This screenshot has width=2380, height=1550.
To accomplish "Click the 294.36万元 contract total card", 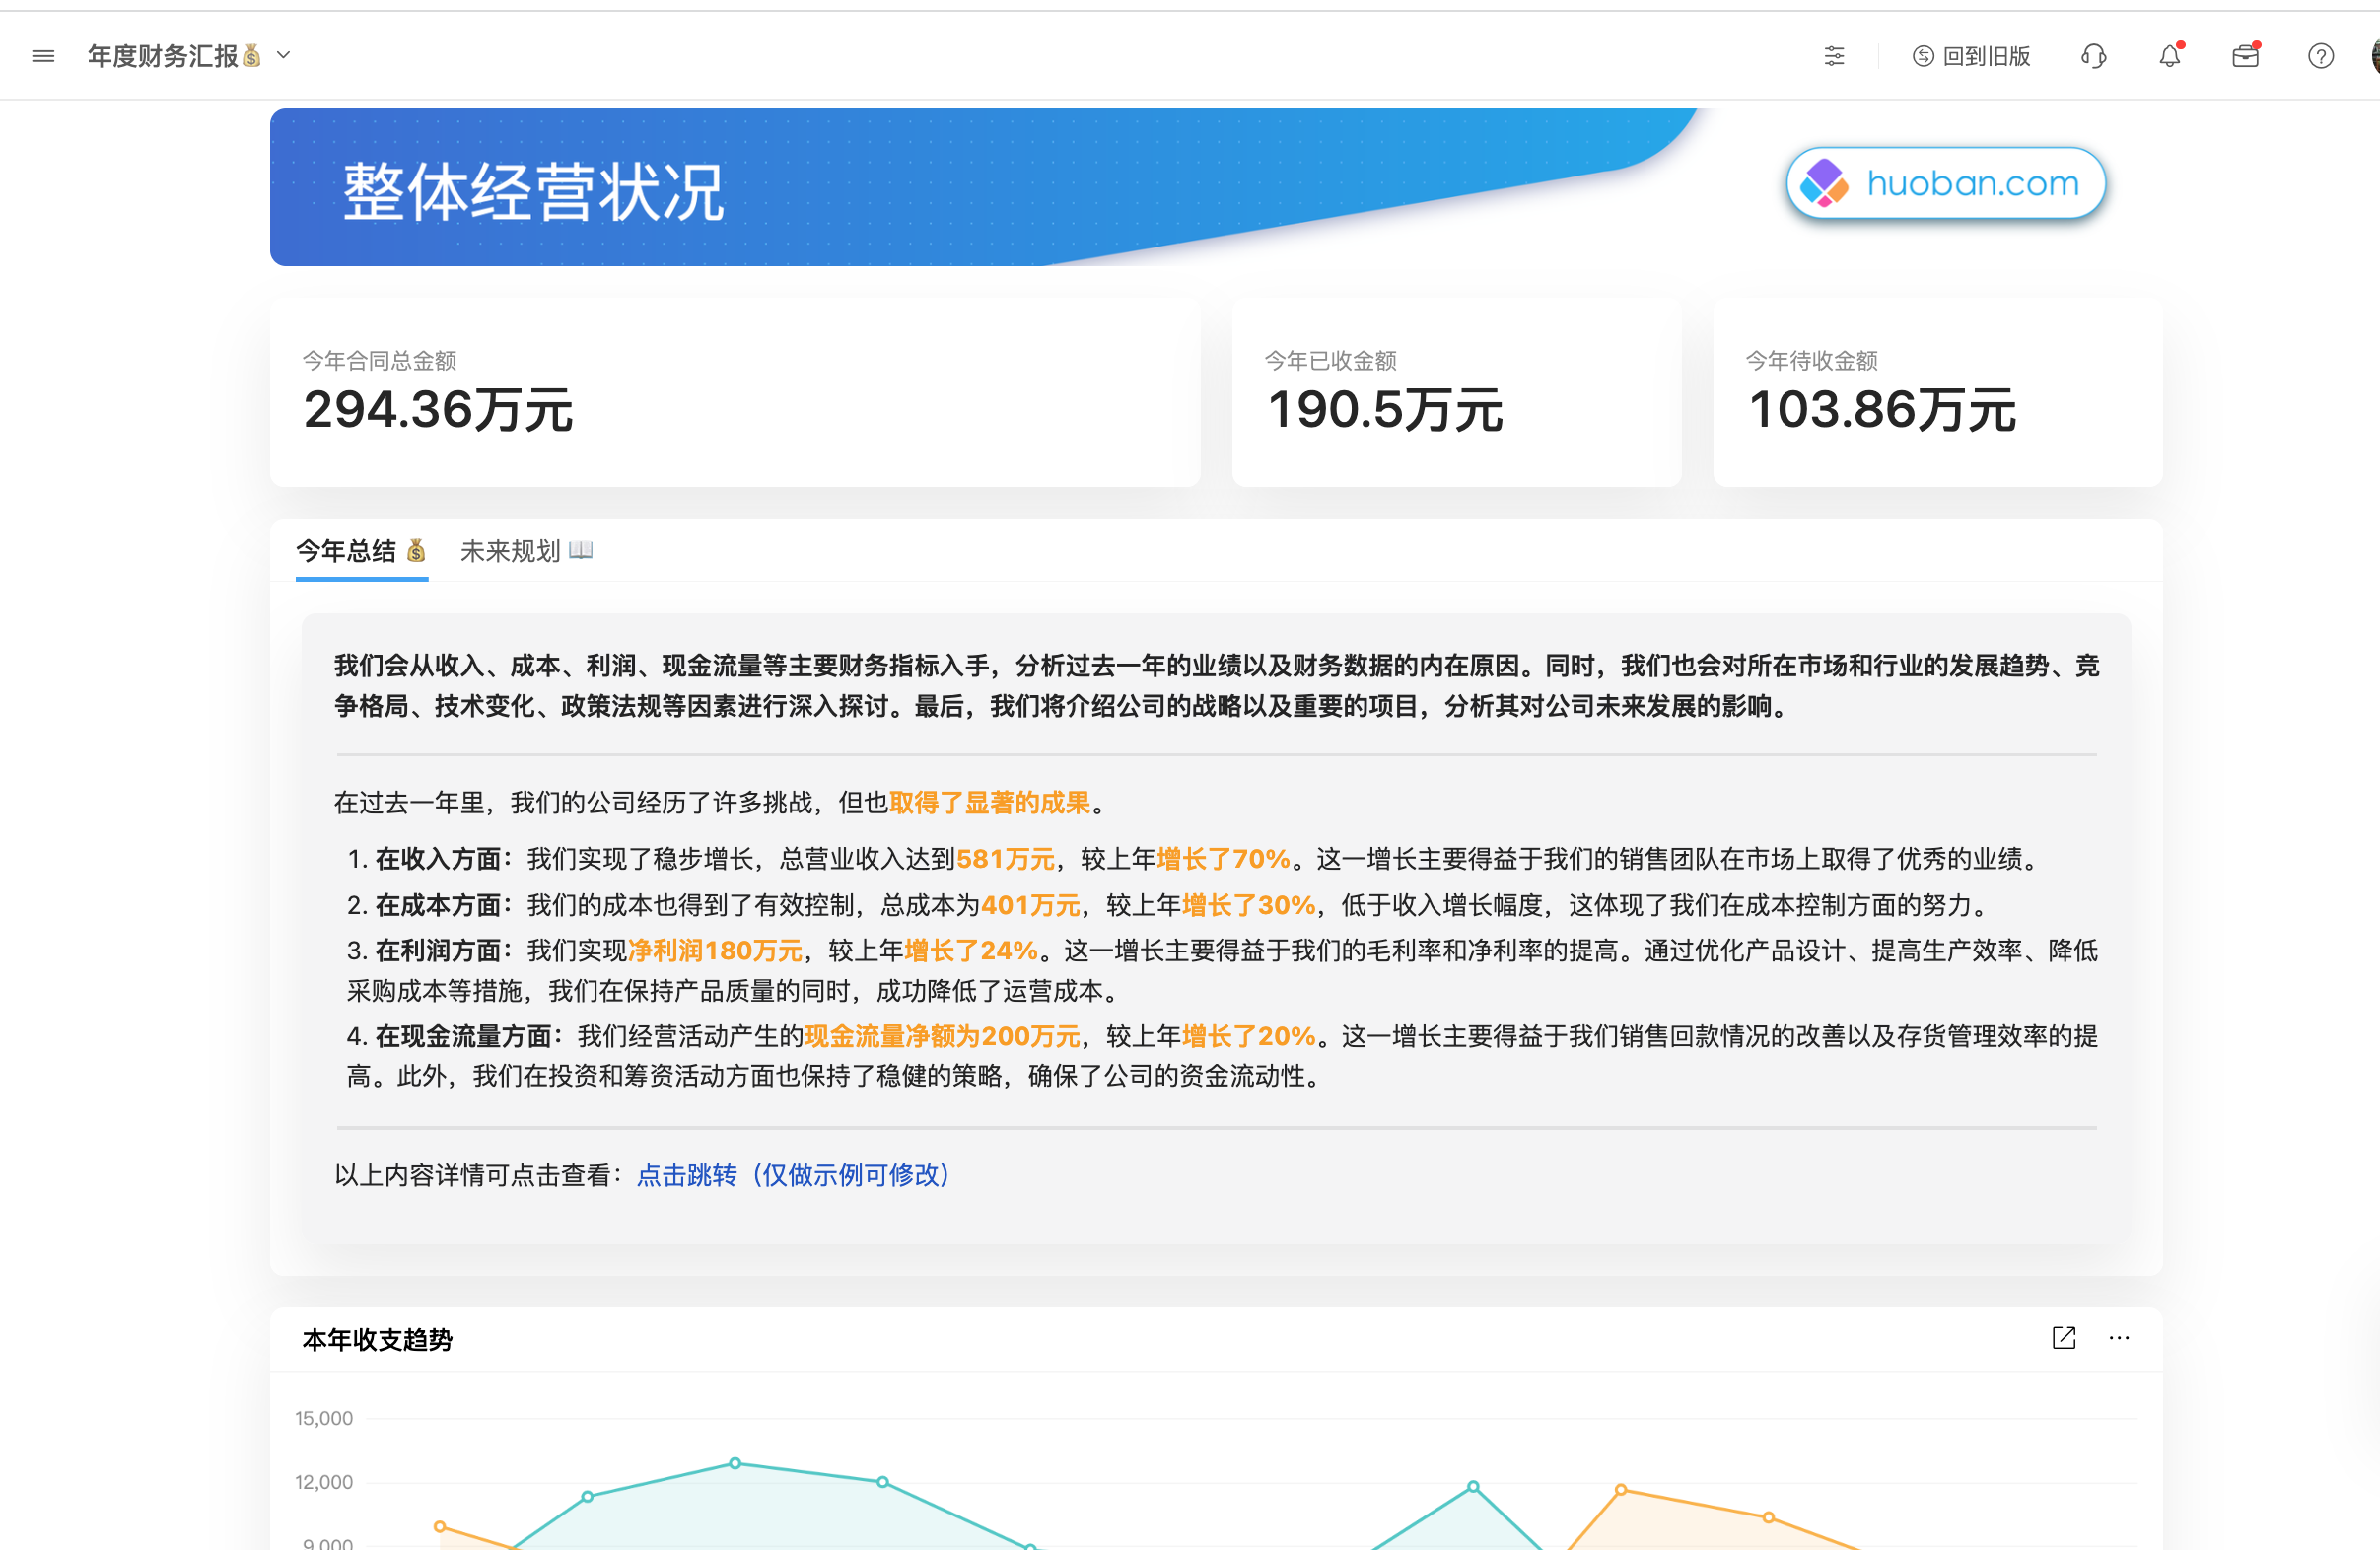I will [735, 392].
